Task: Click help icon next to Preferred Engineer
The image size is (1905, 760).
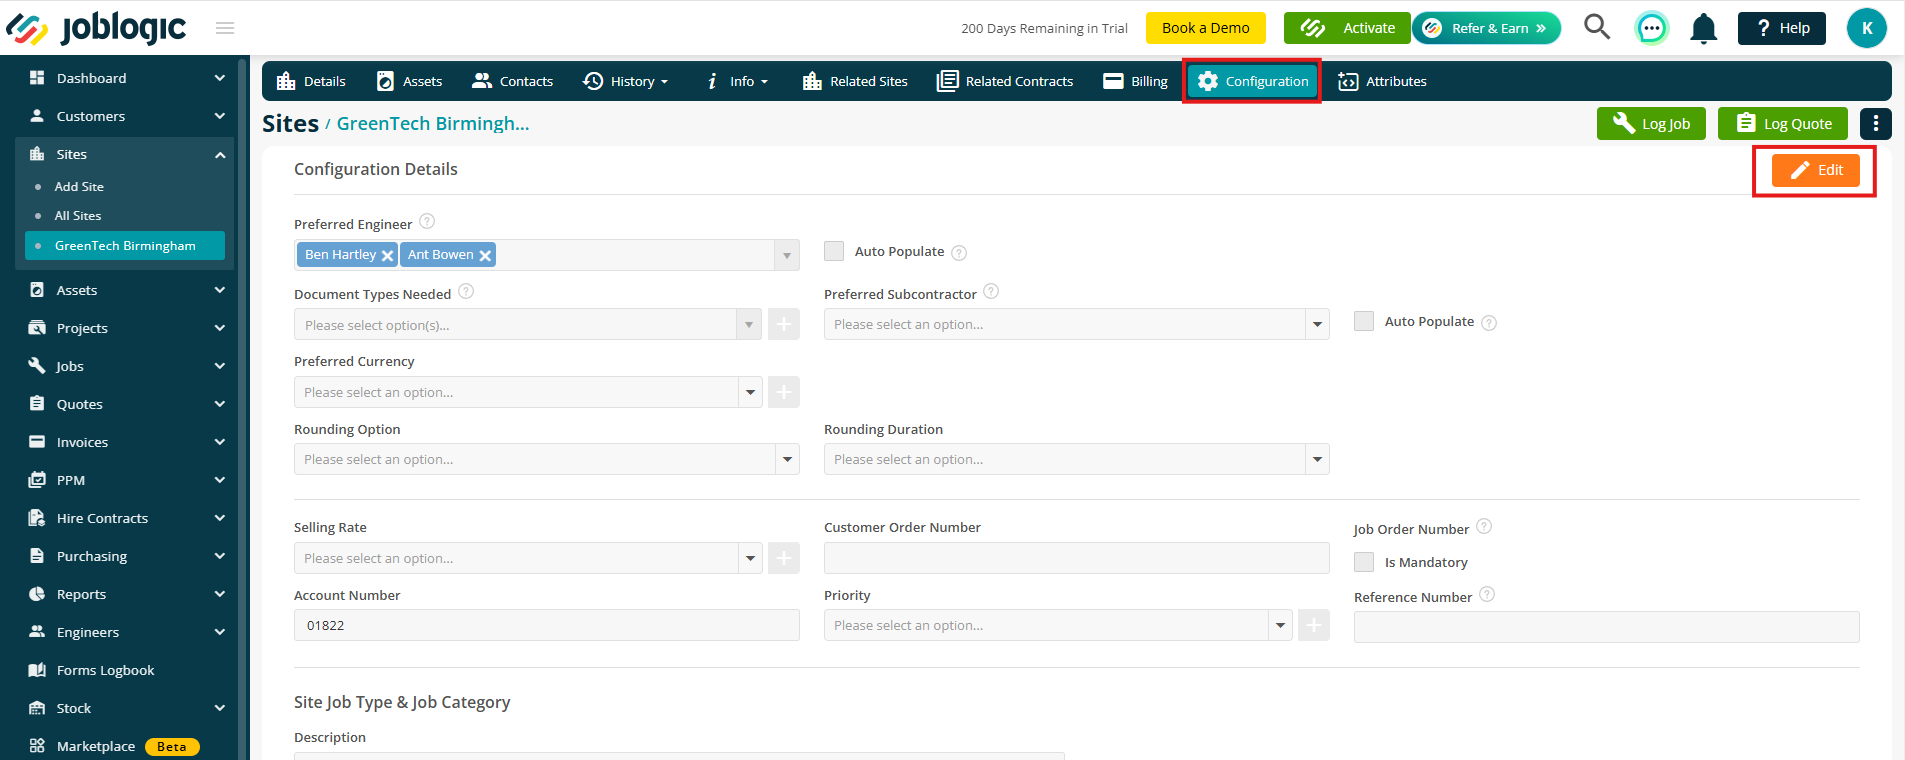Action: (427, 221)
